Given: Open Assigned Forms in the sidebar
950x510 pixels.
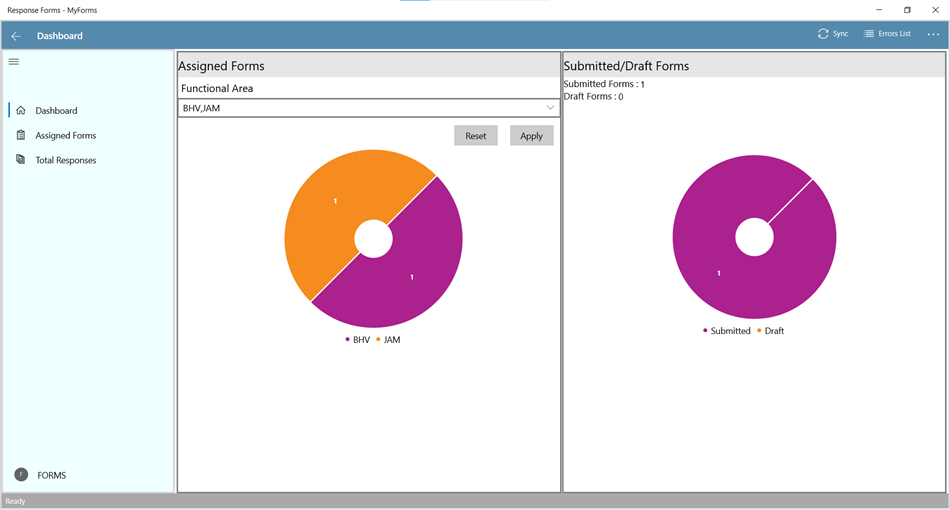Looking at the screenshot, I should coord(65,136).
